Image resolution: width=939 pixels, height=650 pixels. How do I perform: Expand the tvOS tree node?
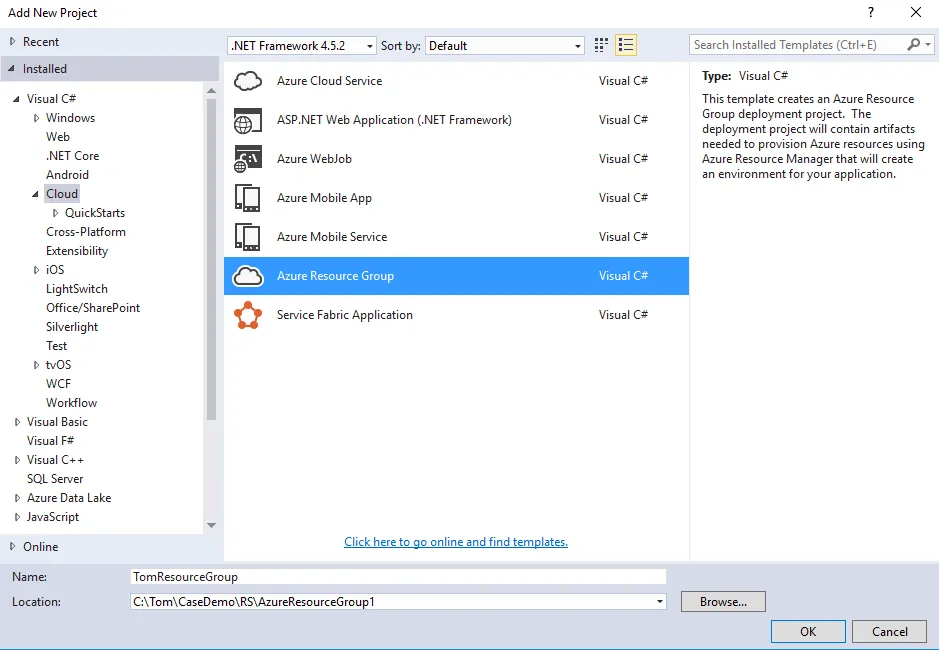(37, 365)
